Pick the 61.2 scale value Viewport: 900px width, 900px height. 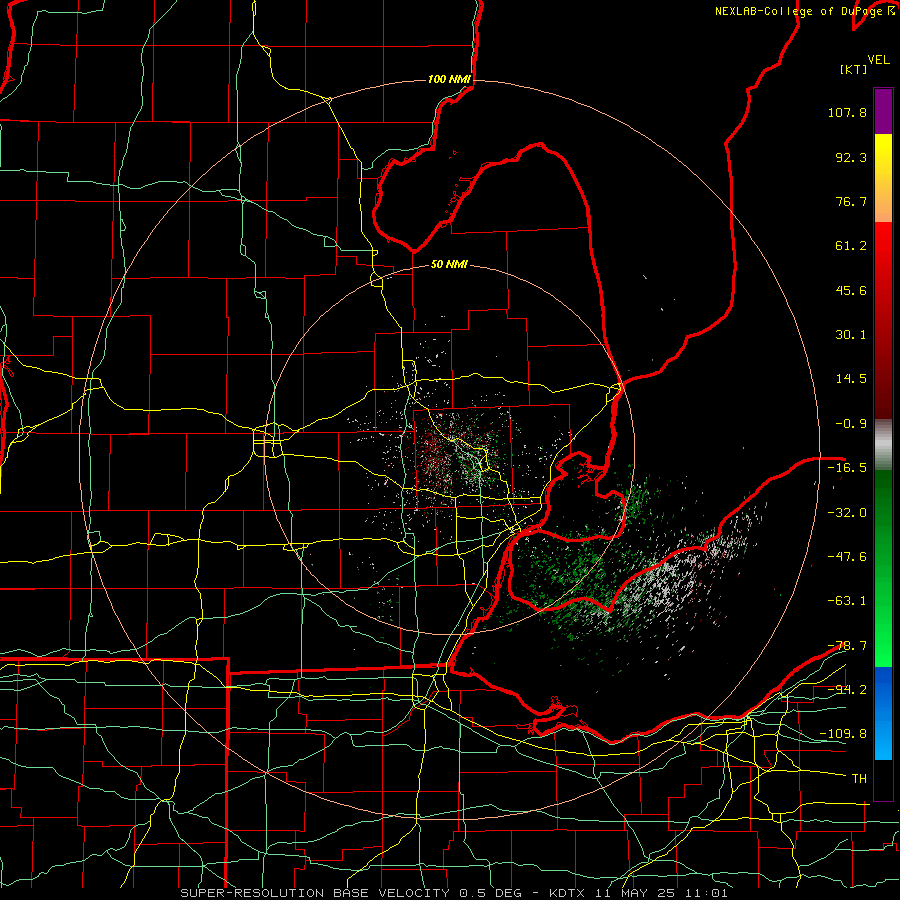coord(851,246)
